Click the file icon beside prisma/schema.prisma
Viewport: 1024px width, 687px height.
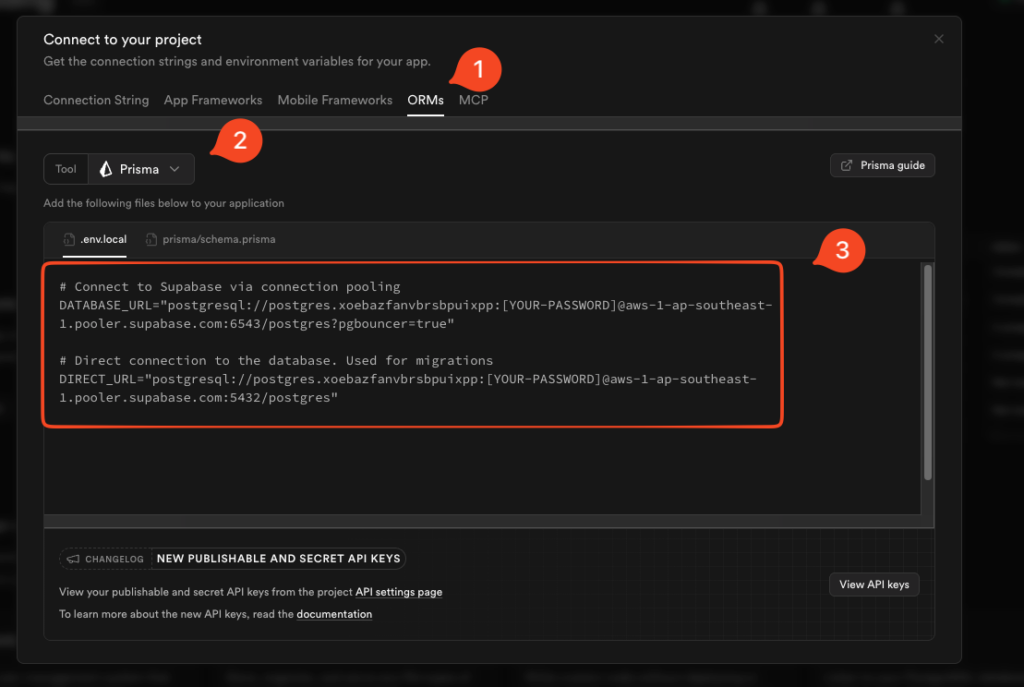152,240
